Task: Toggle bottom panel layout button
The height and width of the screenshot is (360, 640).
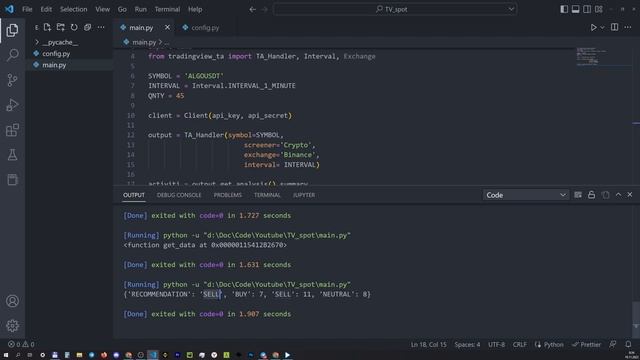Action: tap(575, 9)
